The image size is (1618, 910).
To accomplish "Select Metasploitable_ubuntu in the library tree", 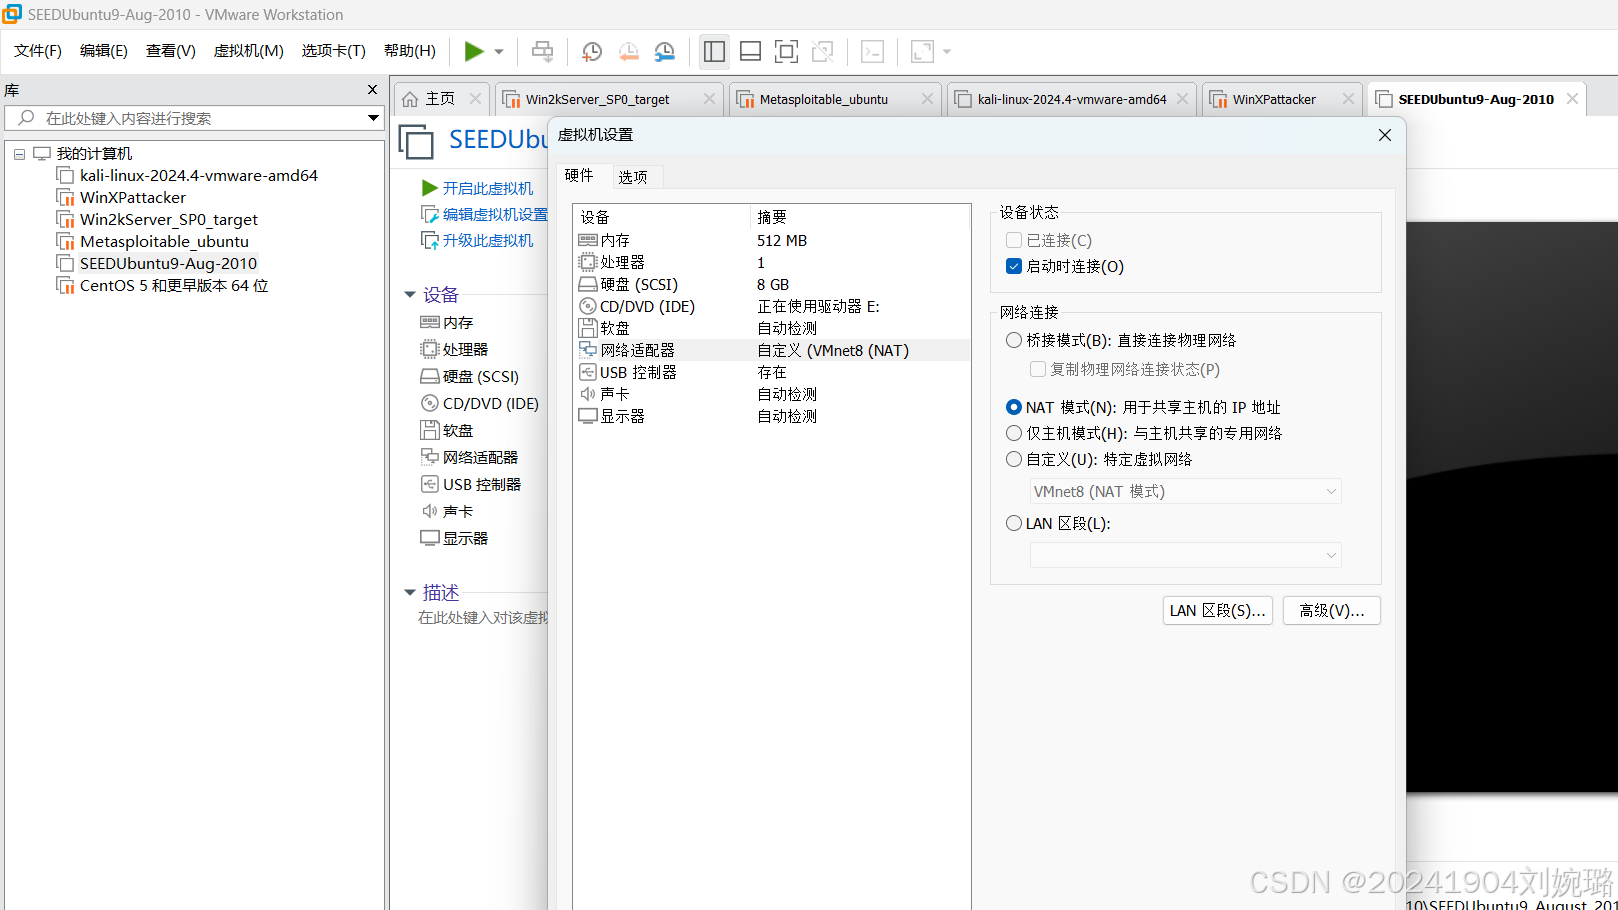I will (x=164, y=242).
